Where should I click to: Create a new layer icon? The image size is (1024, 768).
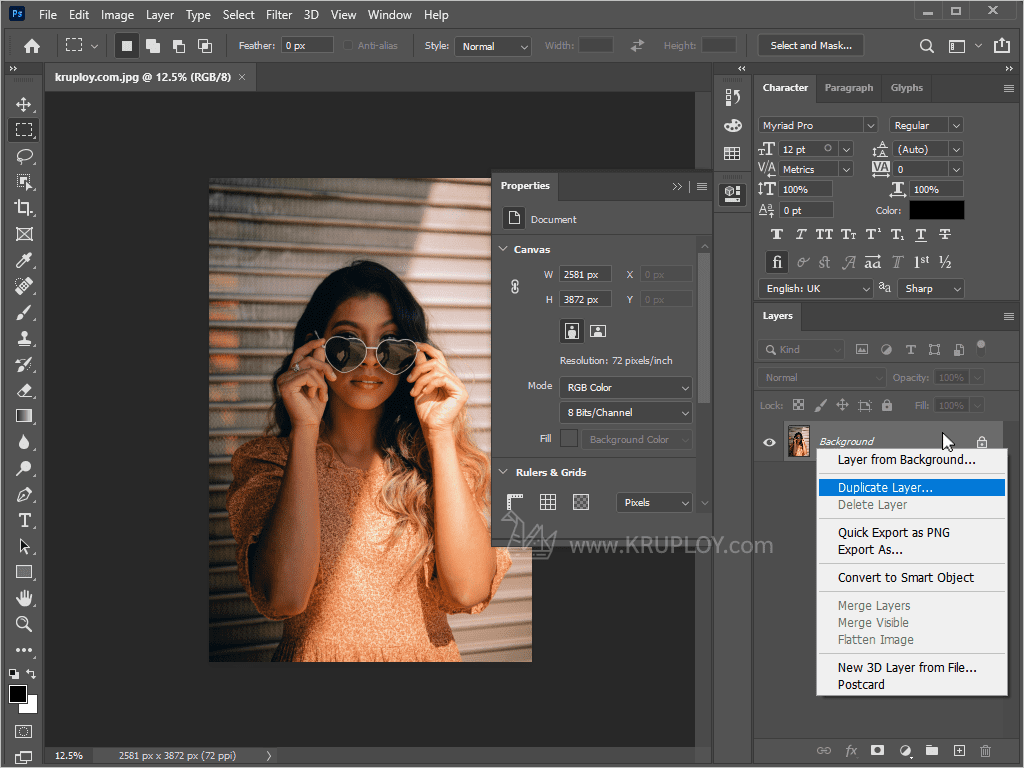[959, 750]
